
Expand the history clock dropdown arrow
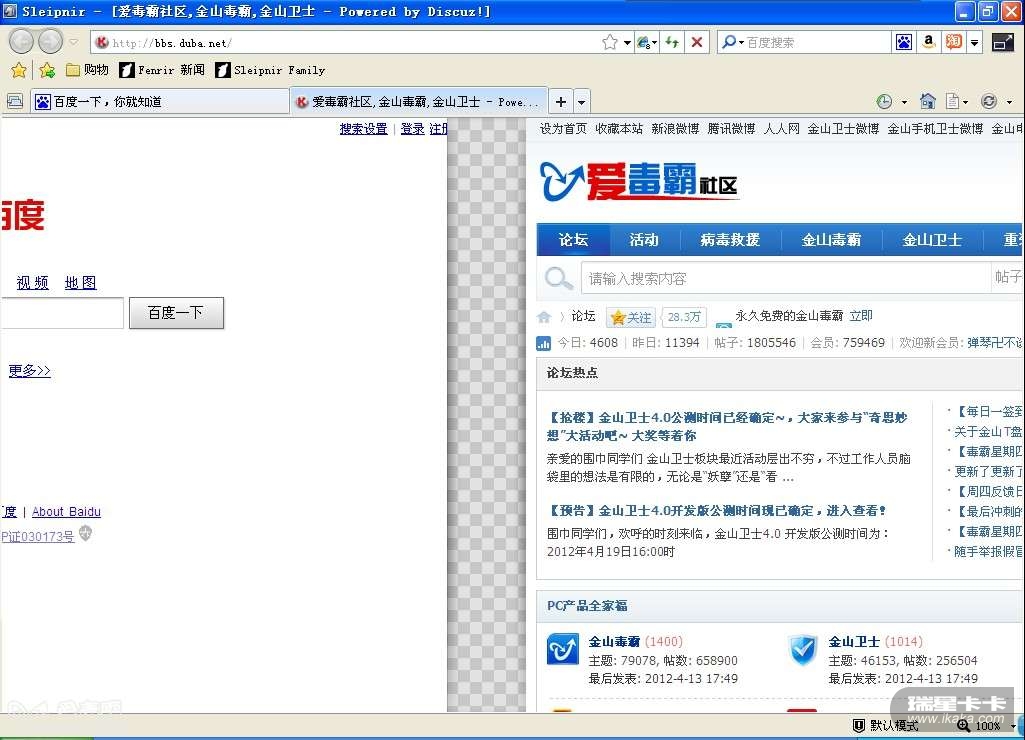(x=905, y=102)
